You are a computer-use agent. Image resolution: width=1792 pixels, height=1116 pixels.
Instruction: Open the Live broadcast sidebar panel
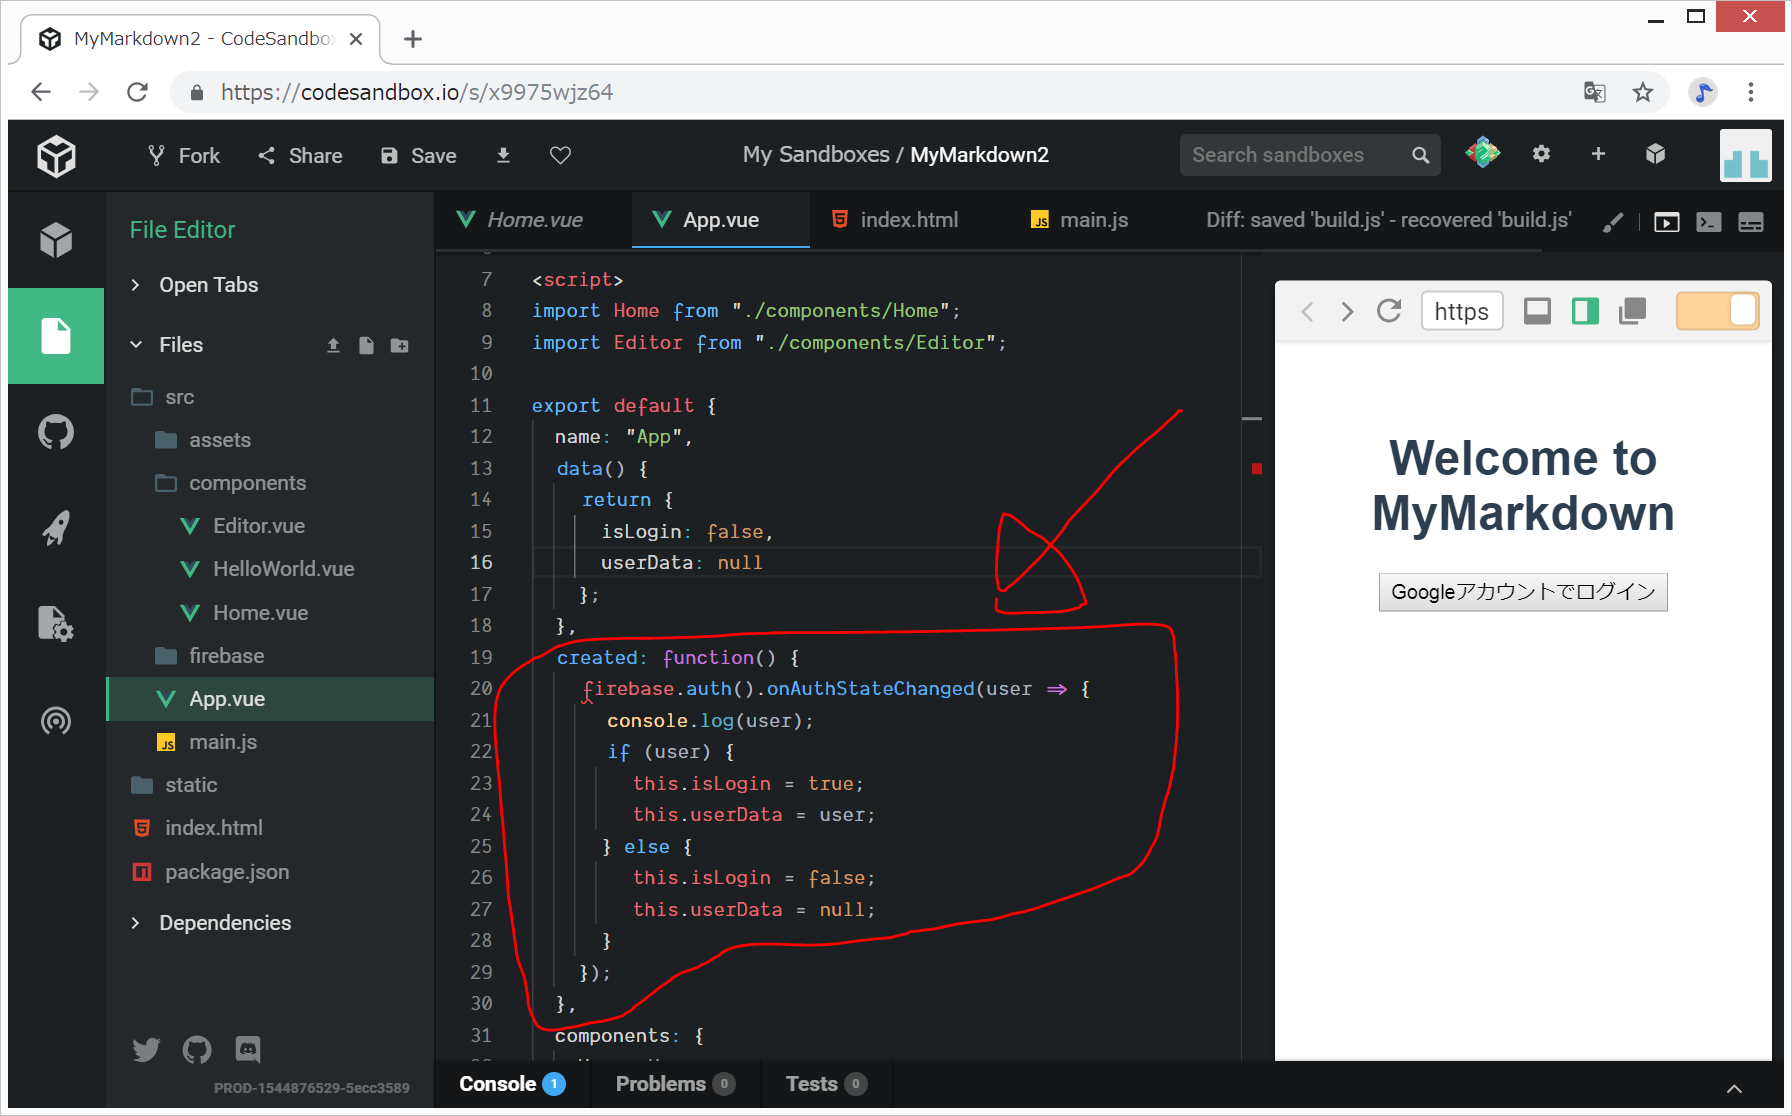click(x=56, y=720)
